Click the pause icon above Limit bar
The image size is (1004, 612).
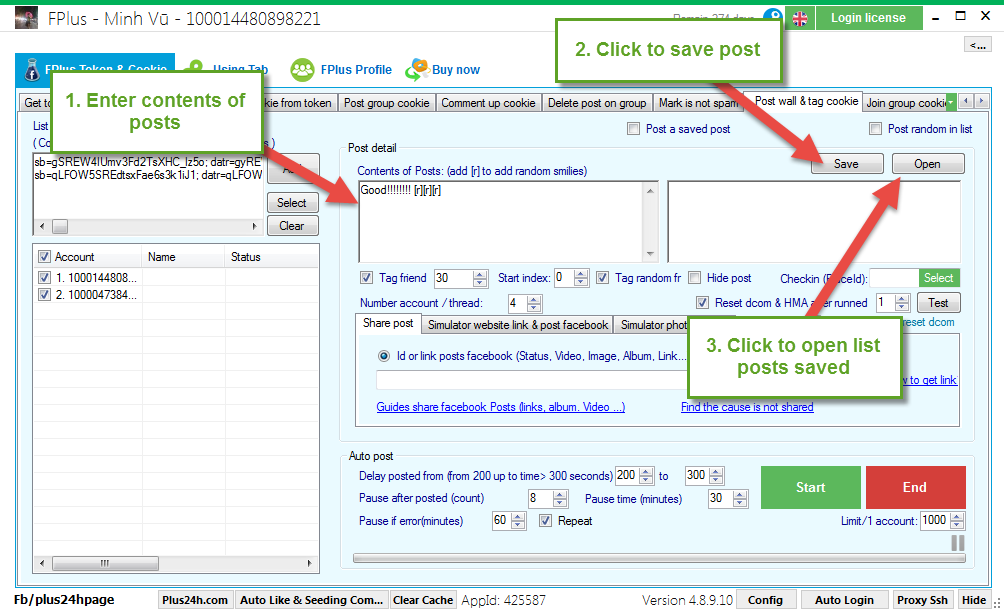[958, 543]
